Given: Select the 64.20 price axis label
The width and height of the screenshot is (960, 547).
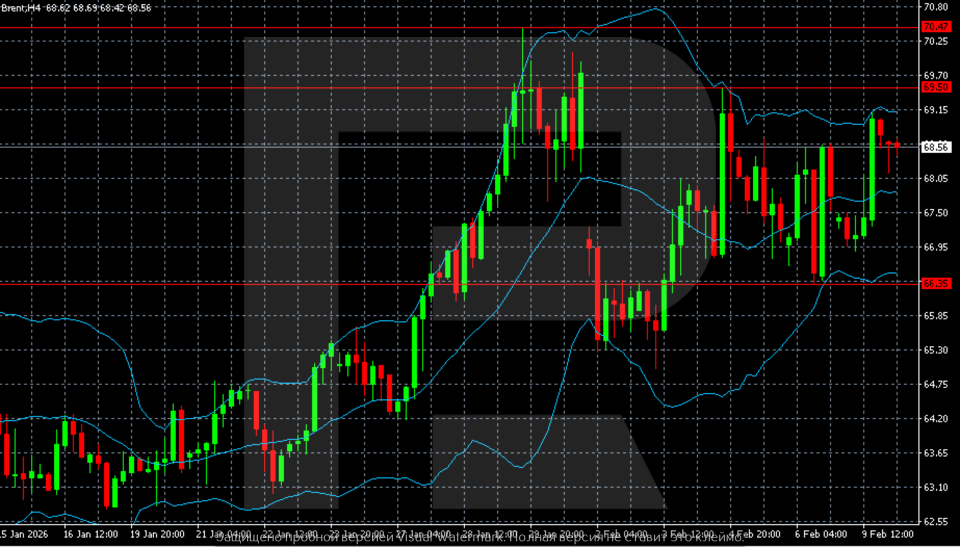Looking at the screenshot, I should (936, 419).
